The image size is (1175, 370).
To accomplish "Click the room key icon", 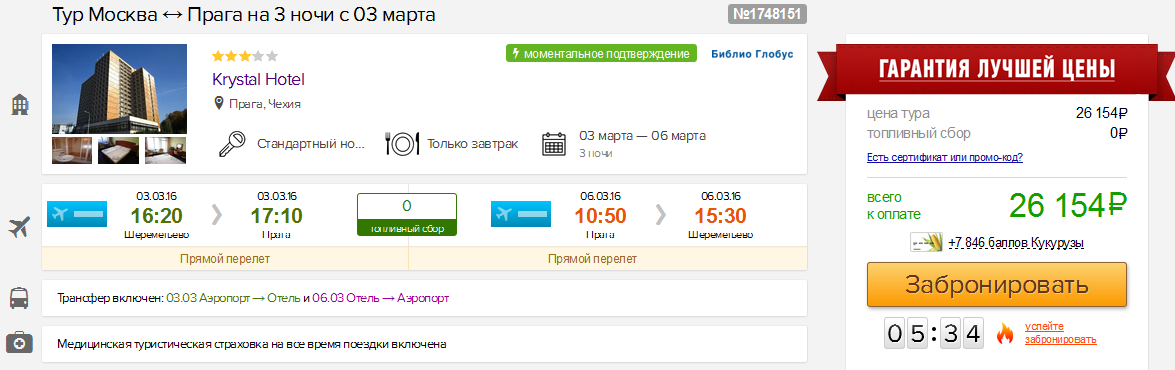I will tap(233, 144).
